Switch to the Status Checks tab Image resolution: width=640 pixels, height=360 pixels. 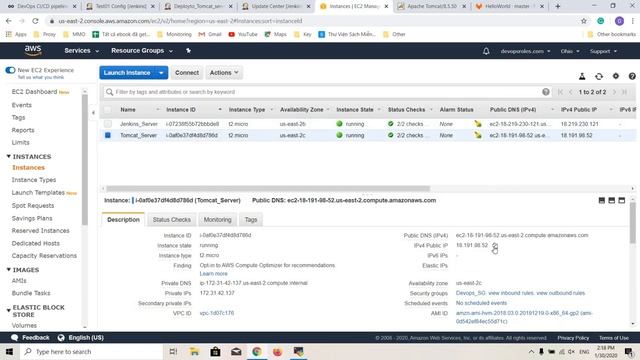171,220
